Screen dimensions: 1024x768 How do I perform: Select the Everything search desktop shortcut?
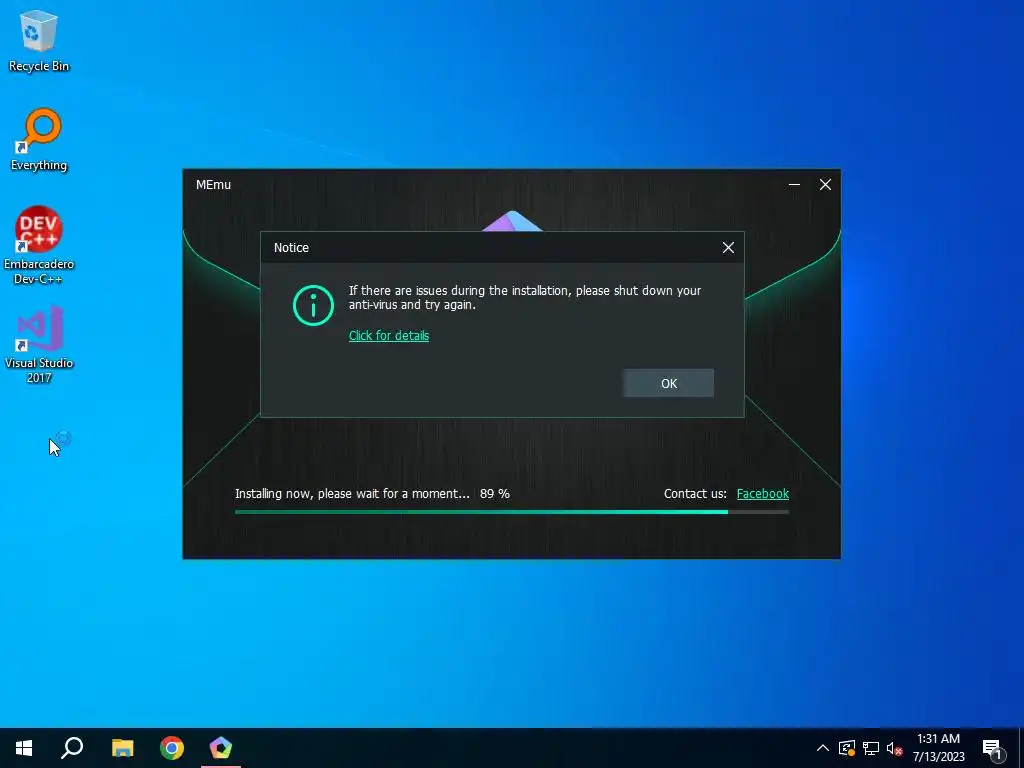(x=39, y=140)
